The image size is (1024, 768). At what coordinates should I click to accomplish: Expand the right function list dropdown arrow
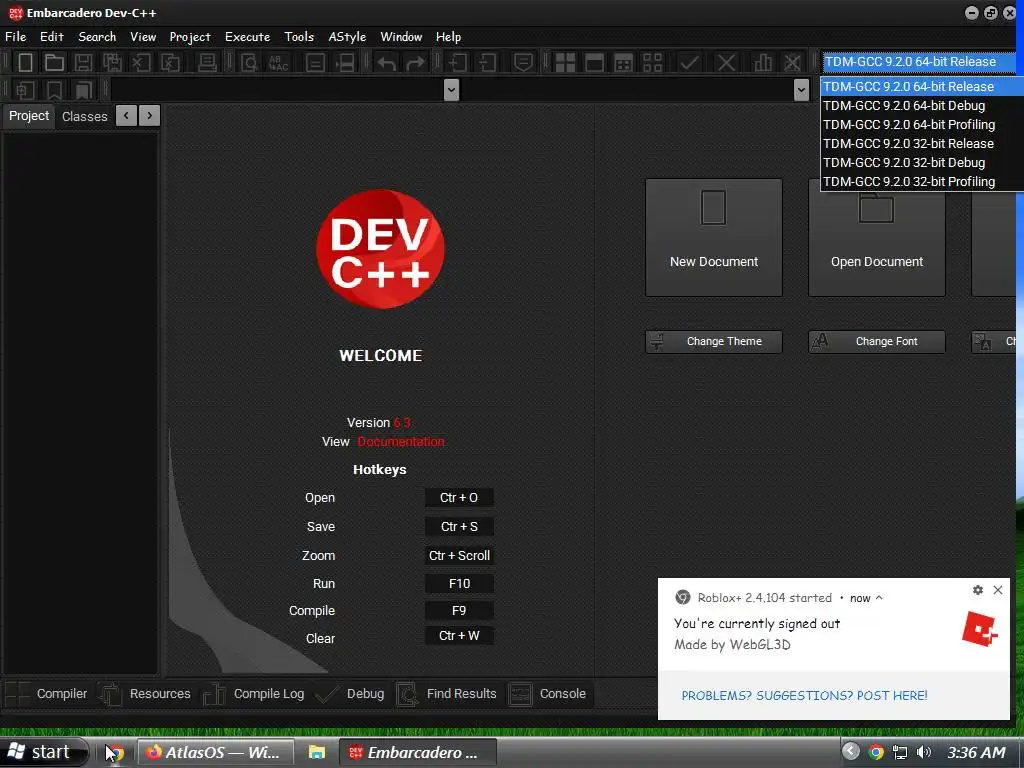coord(801,89)
